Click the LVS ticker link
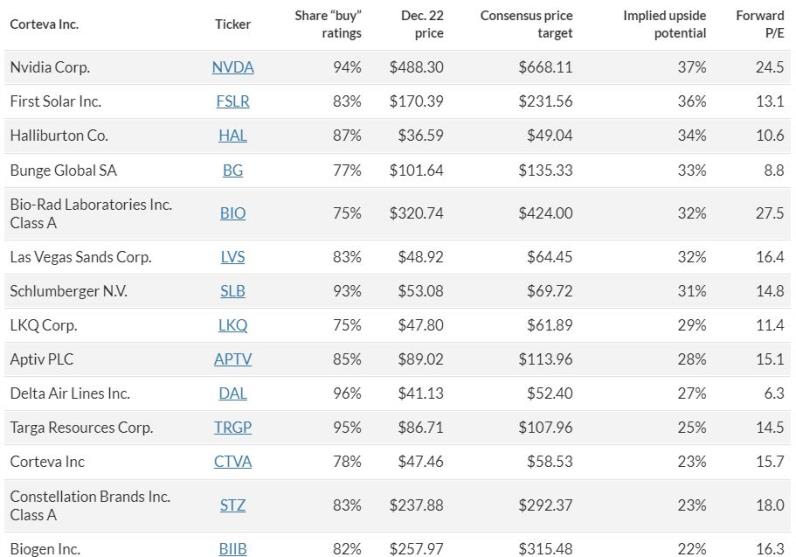The width and height of the screenshot is (796, 557). 232,257
